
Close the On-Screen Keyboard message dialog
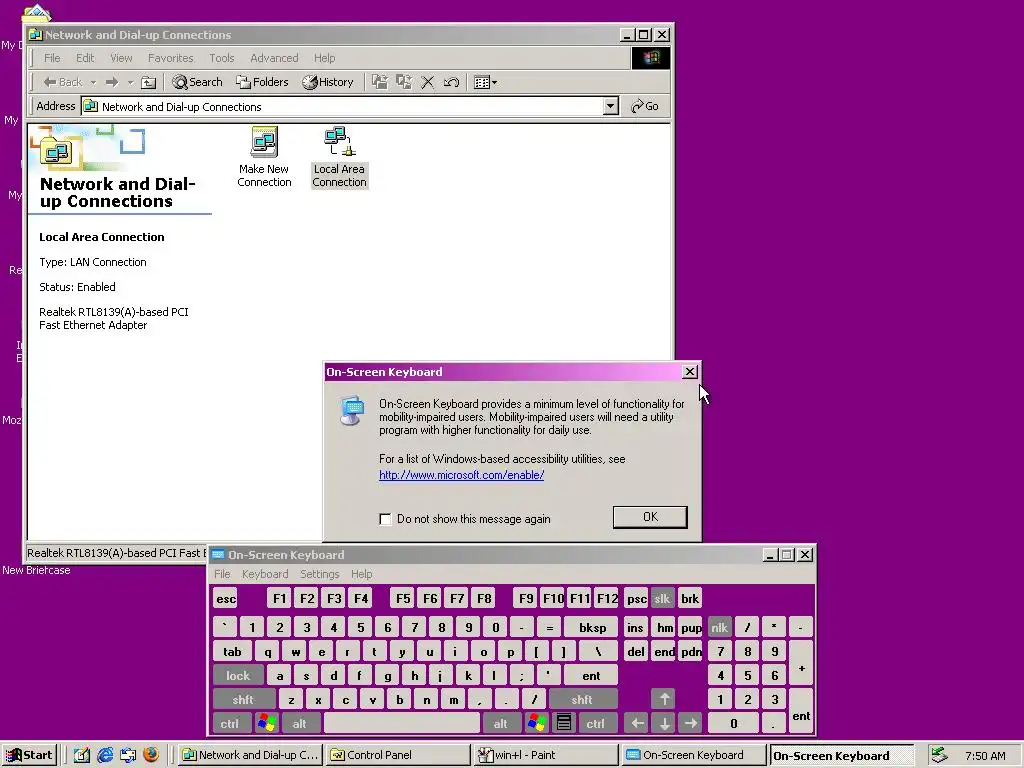click(x=690, y=372)
